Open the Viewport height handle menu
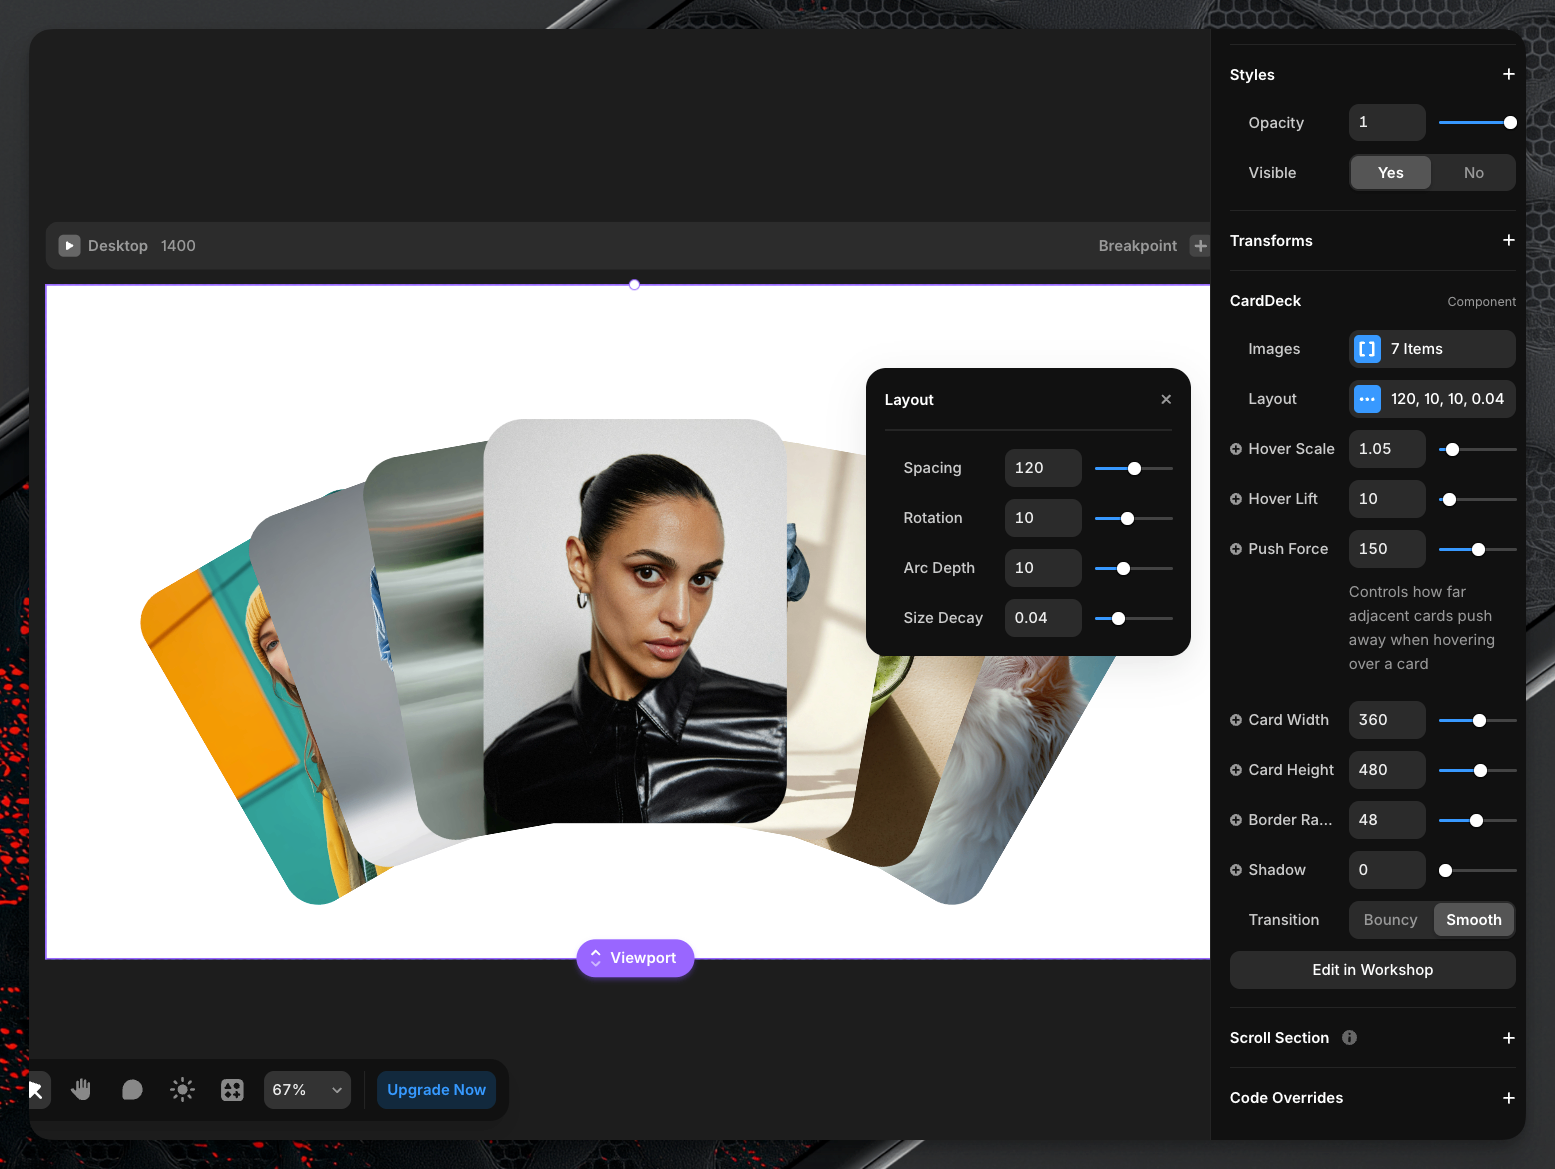Viewport: 1555px width, 1169px height. click(x=635, y=958)
